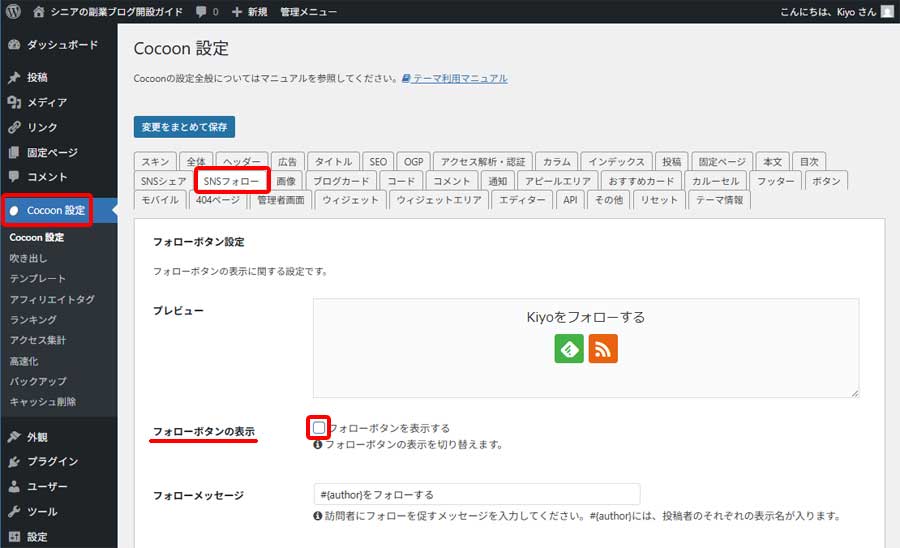900x548 pixels.
Task: Switch to the SNSフォロー tab
Action: [x=231, y=181]
